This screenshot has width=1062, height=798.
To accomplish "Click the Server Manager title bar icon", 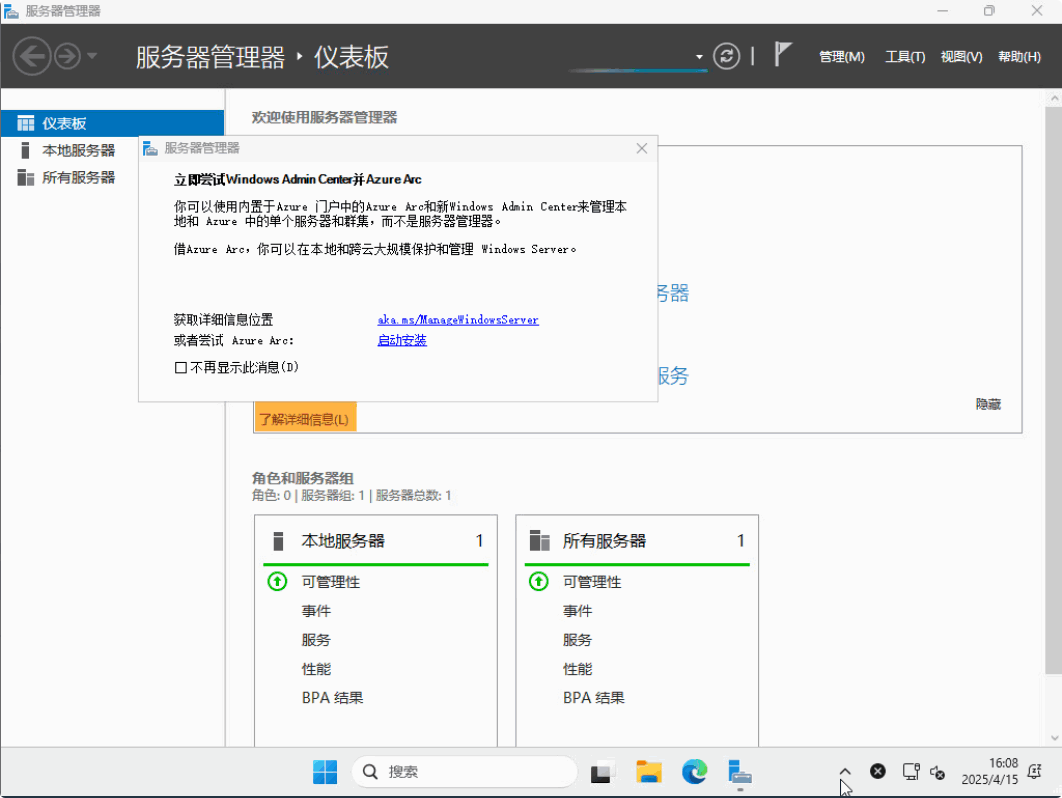I will [x=12, y=11].
